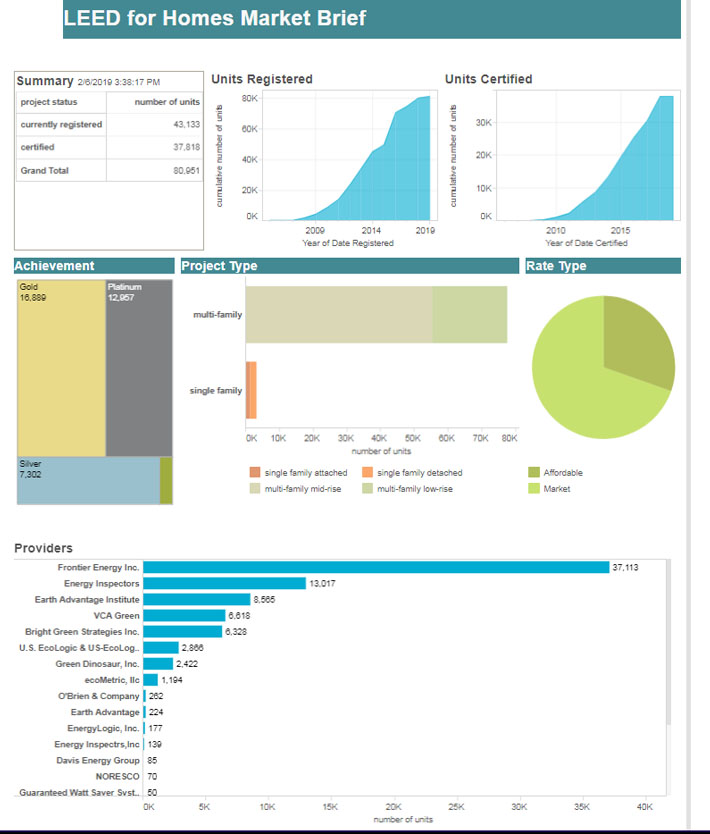The image size is (710, 834).
Task: Click the Bright Green Strategies Inc. bar
Action: pyautogui.click(x=182, y=631)
